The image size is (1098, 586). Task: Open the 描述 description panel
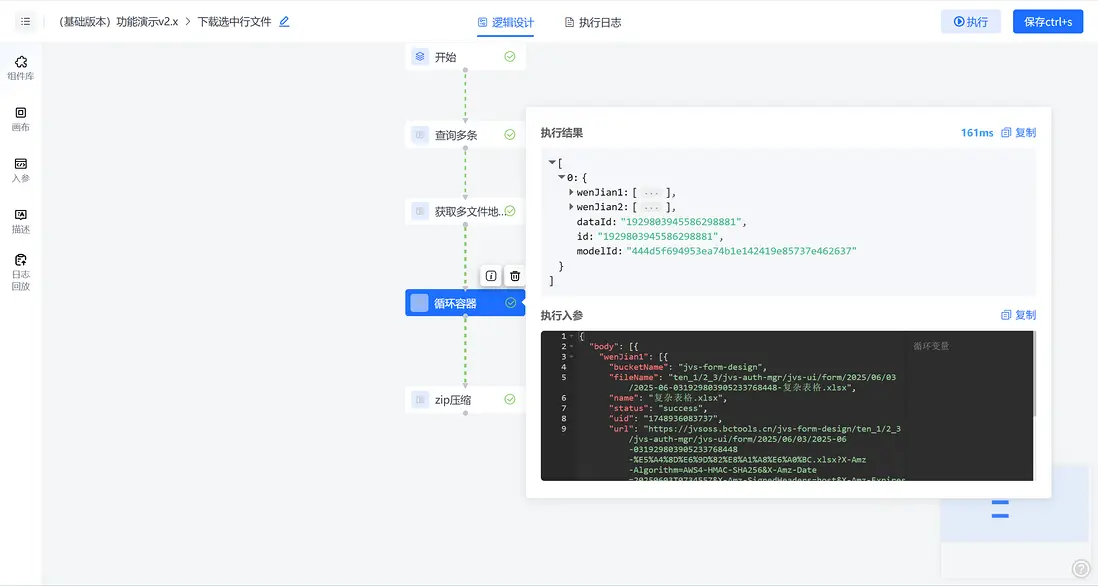21,221
